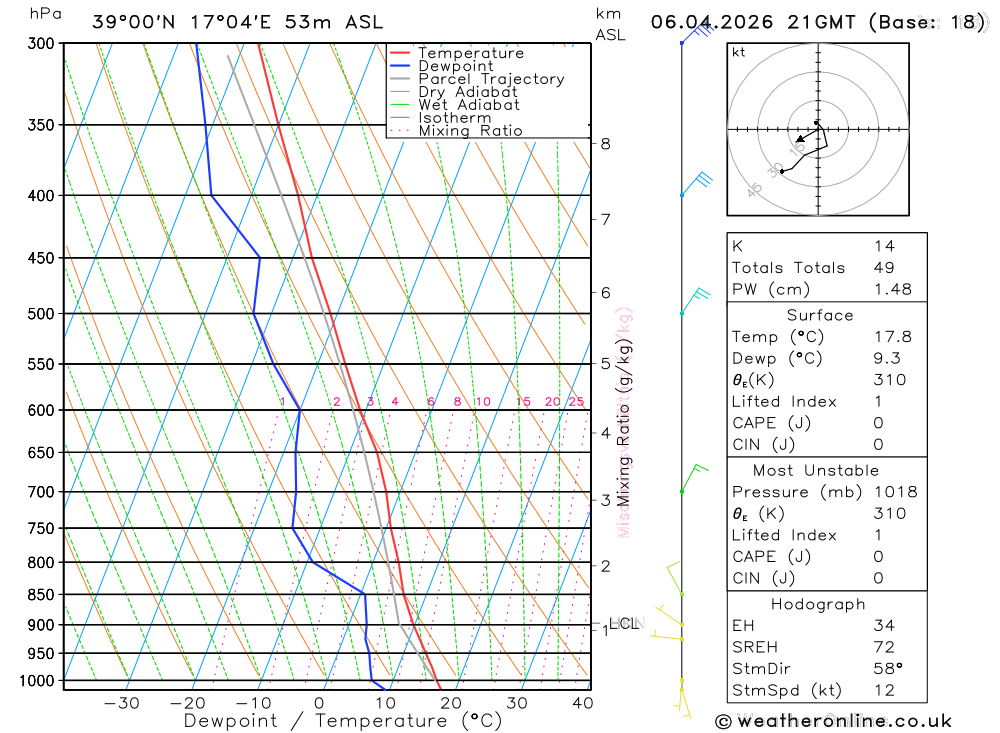Click the cyan wind barb at 500 hPa

pyautogui.click(x=695, y=301)
